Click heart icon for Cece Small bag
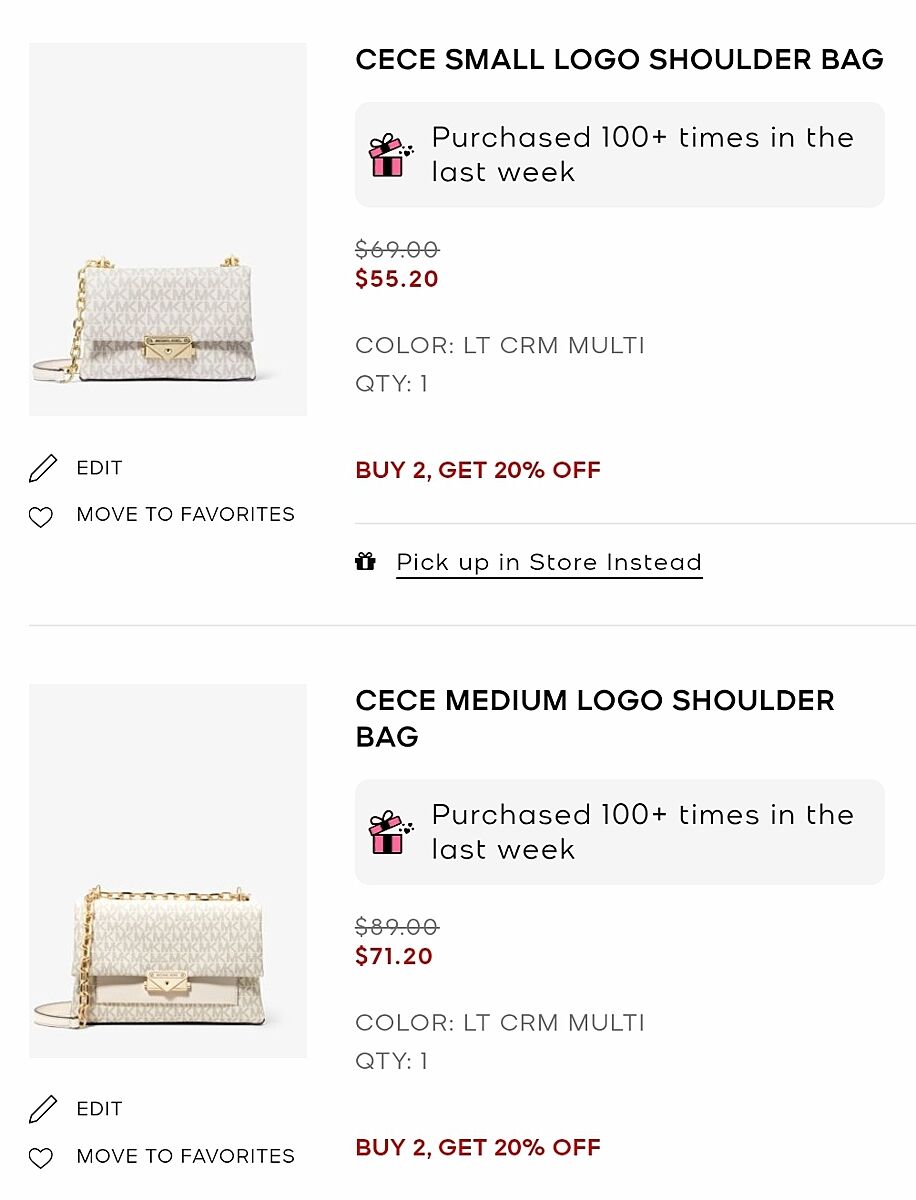Screen dimensions: 916x1200 [x=40, y=517]
